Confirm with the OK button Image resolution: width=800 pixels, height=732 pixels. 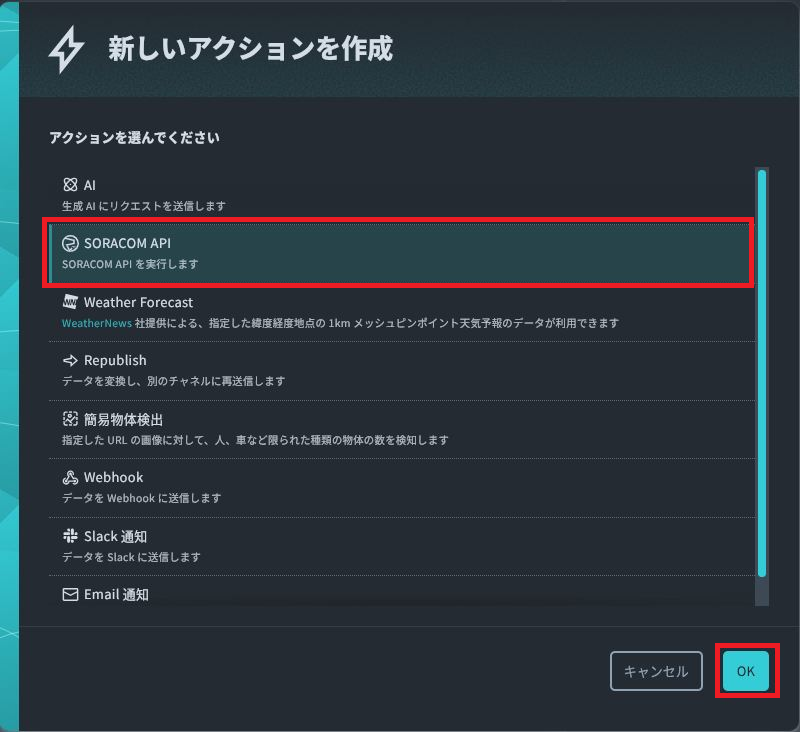pyautogui.click(x=745, y=671)
